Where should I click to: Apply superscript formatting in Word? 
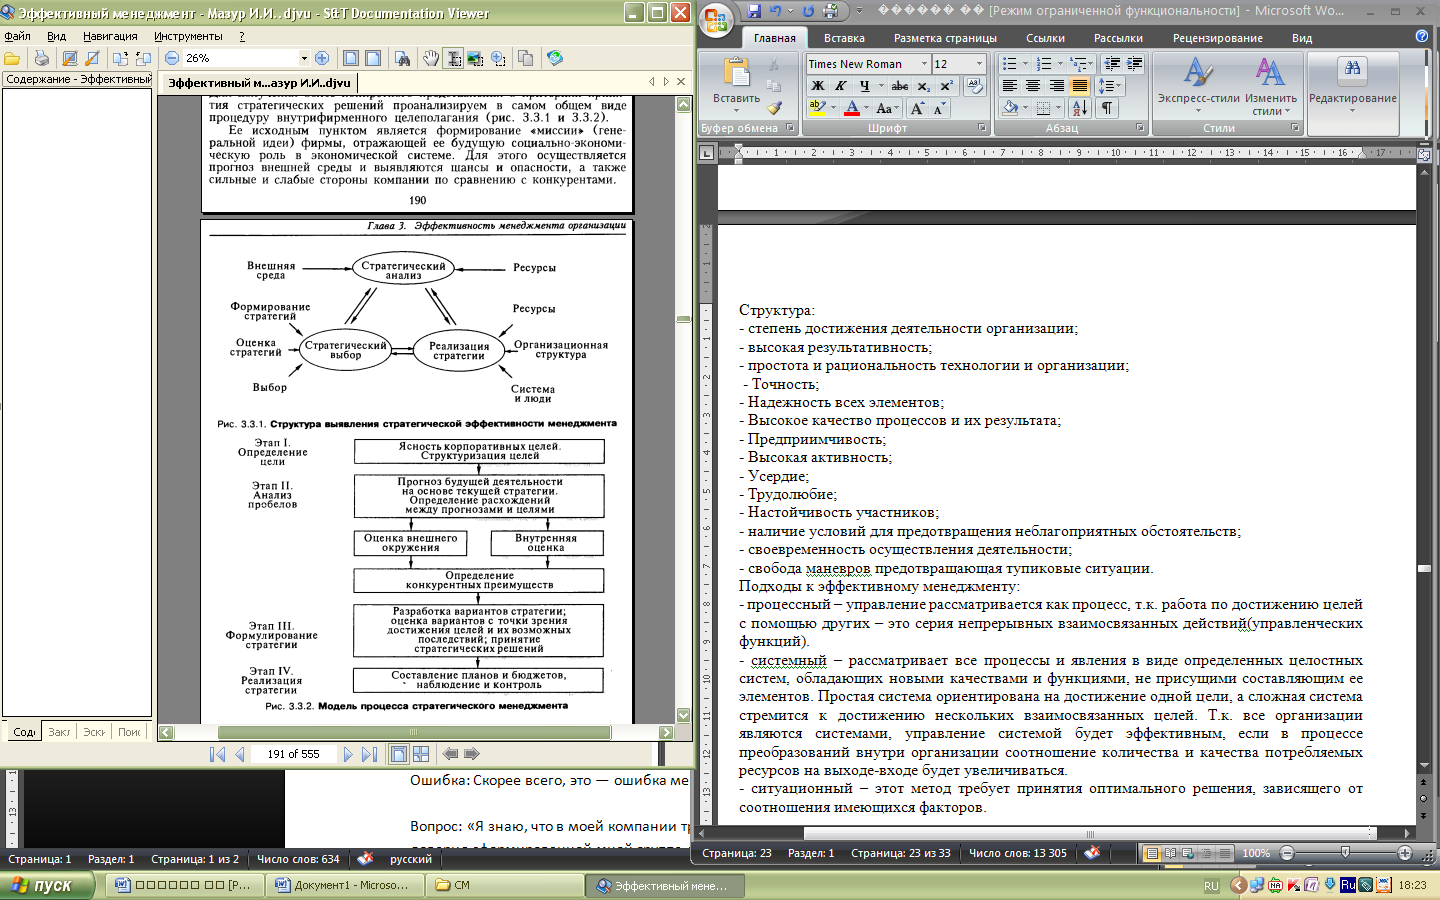tap(946, 86)
